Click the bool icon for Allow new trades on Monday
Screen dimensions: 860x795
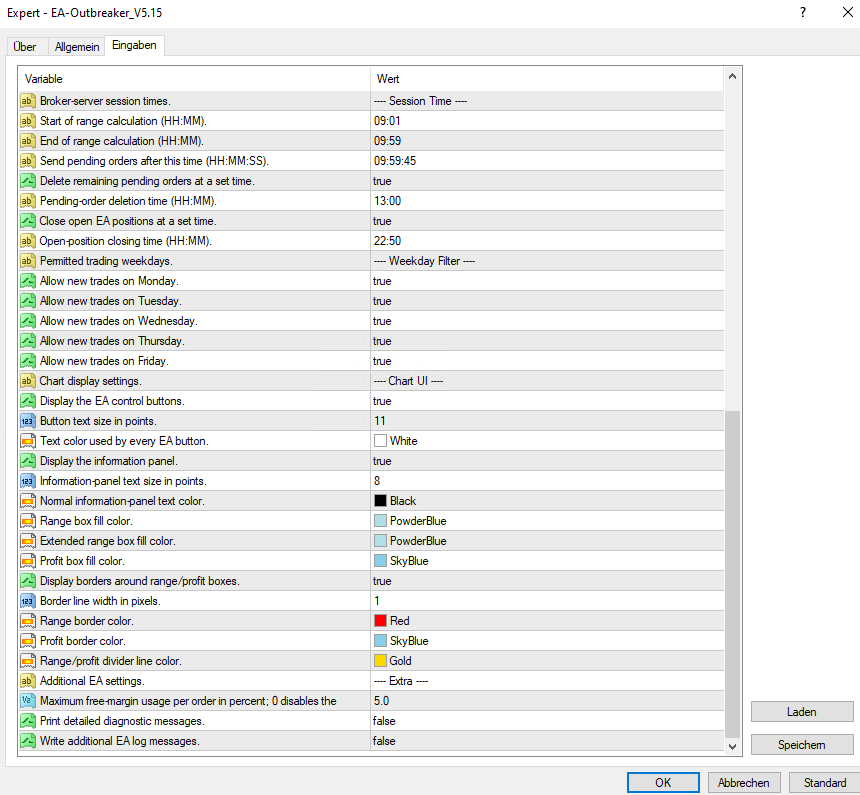pos(27,281)
